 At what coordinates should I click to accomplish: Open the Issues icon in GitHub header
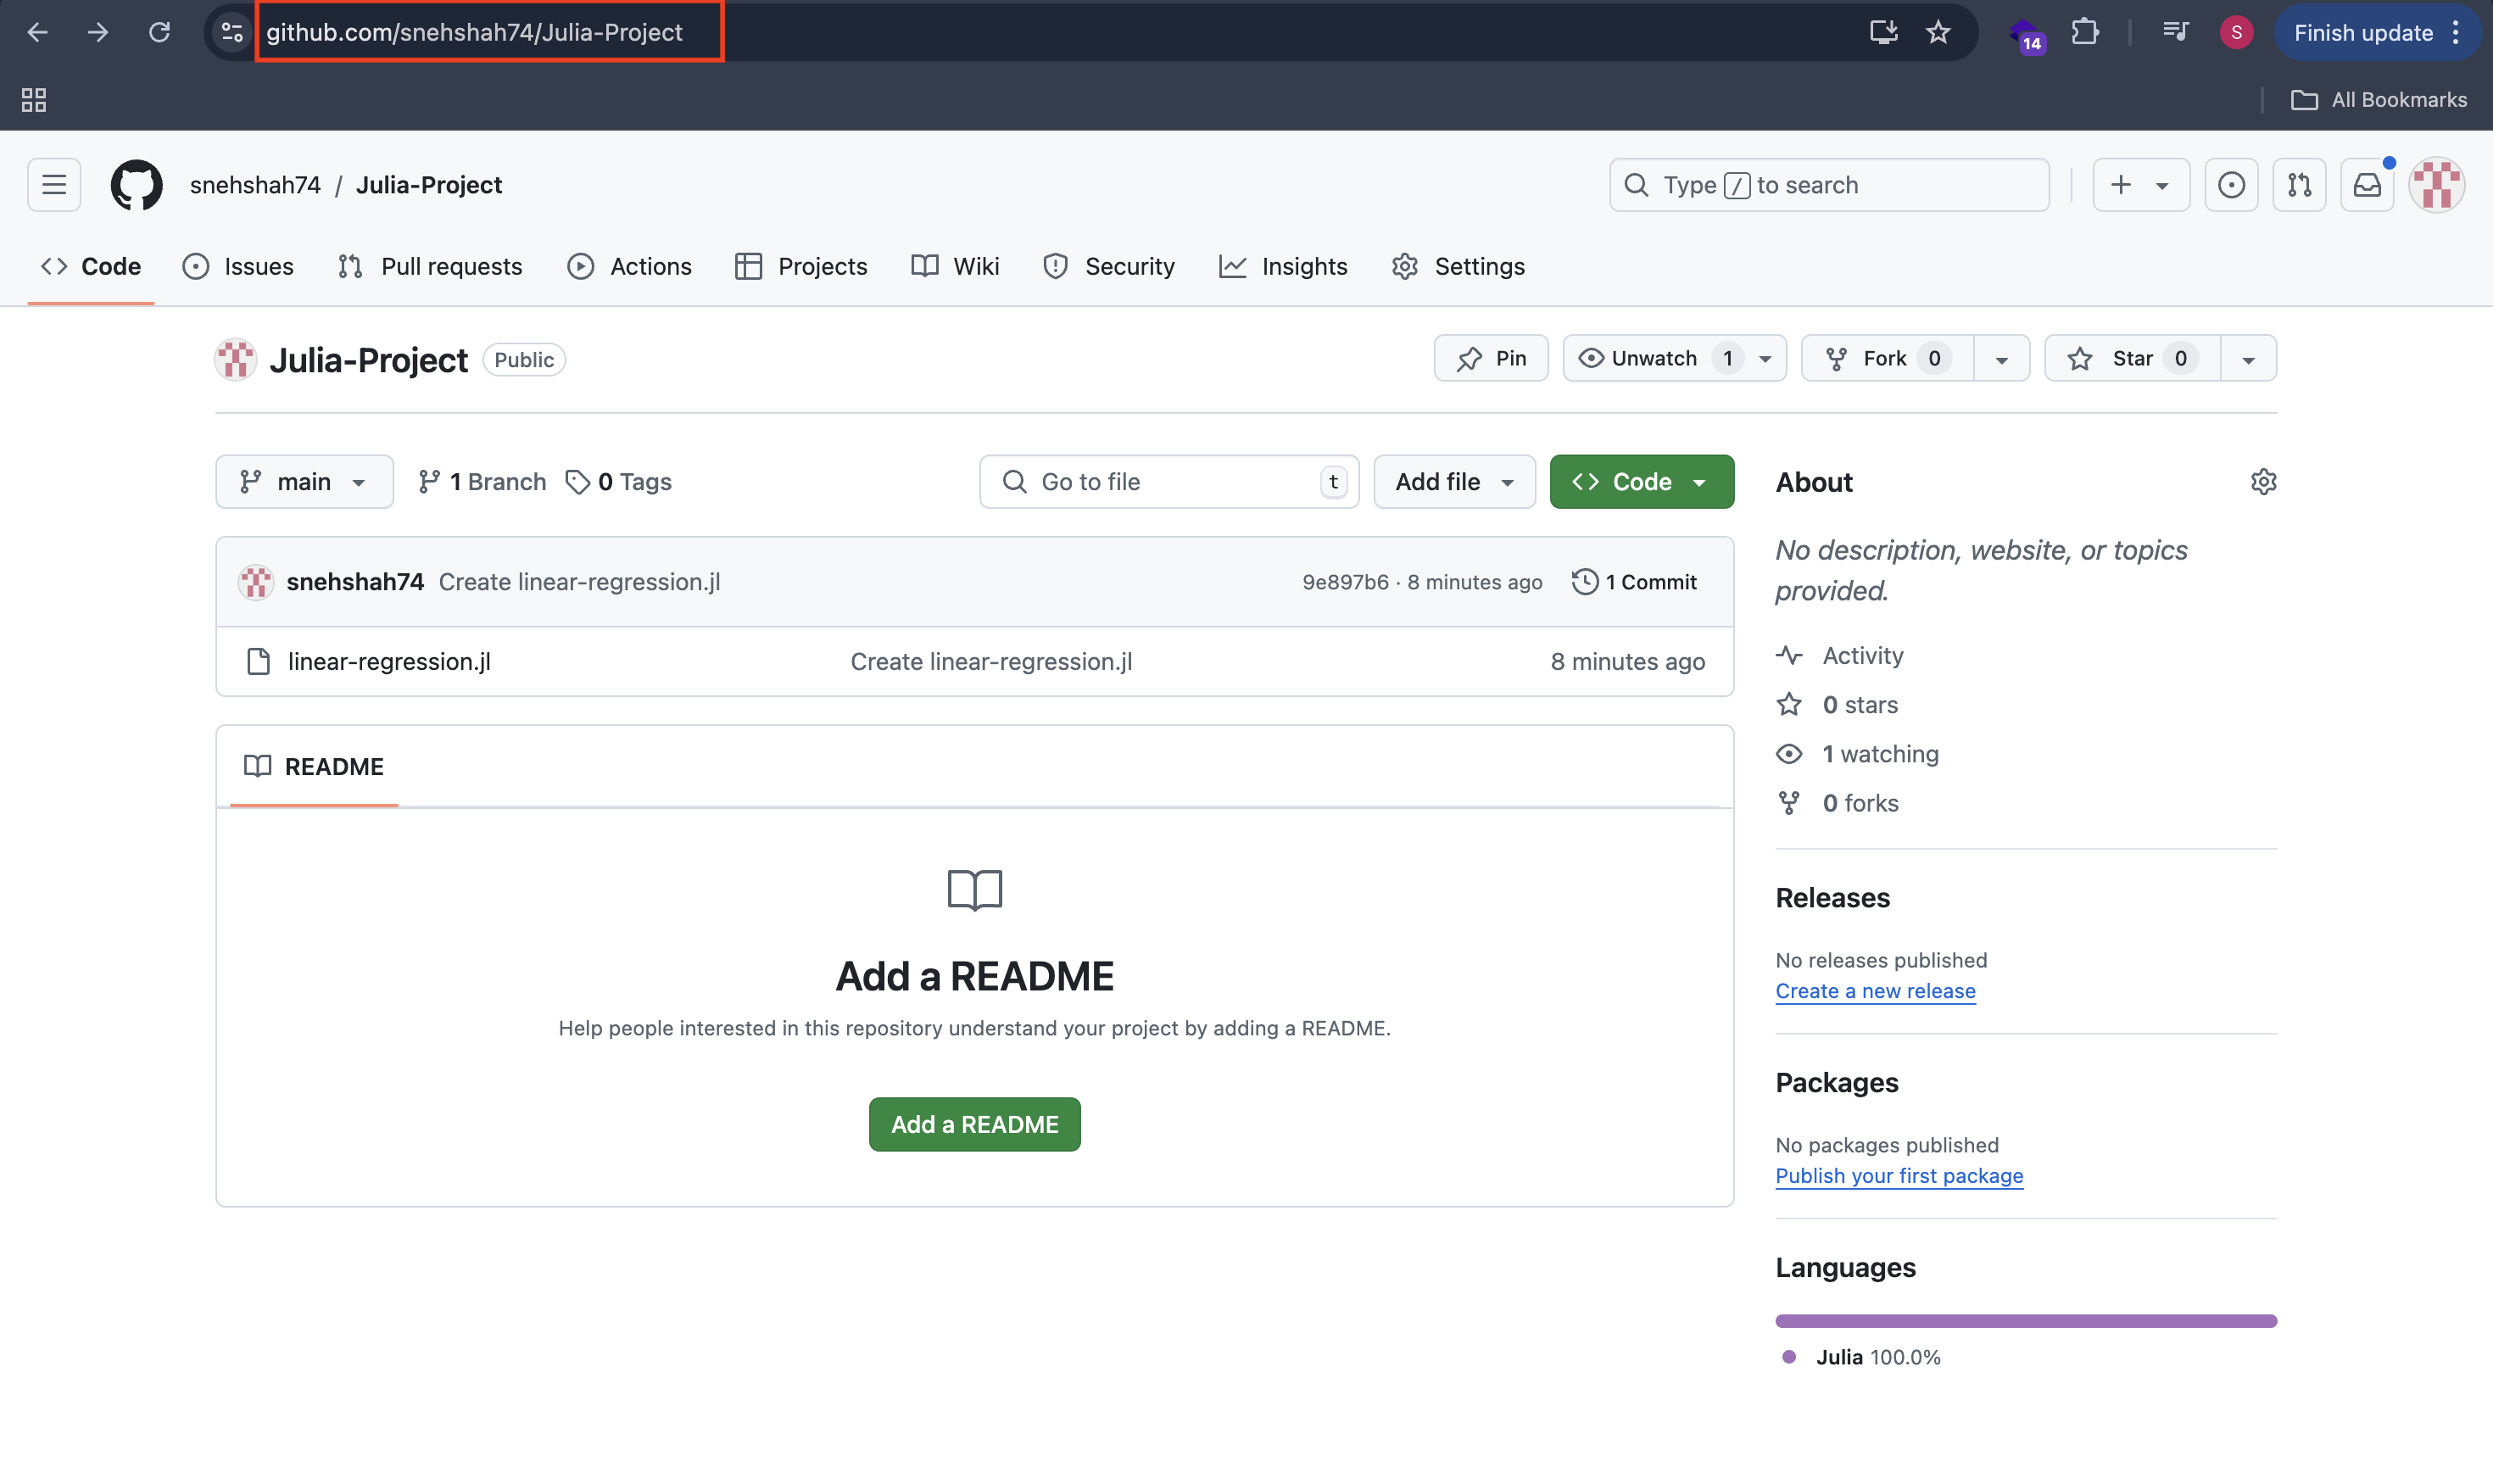[x=2231, y=184]
